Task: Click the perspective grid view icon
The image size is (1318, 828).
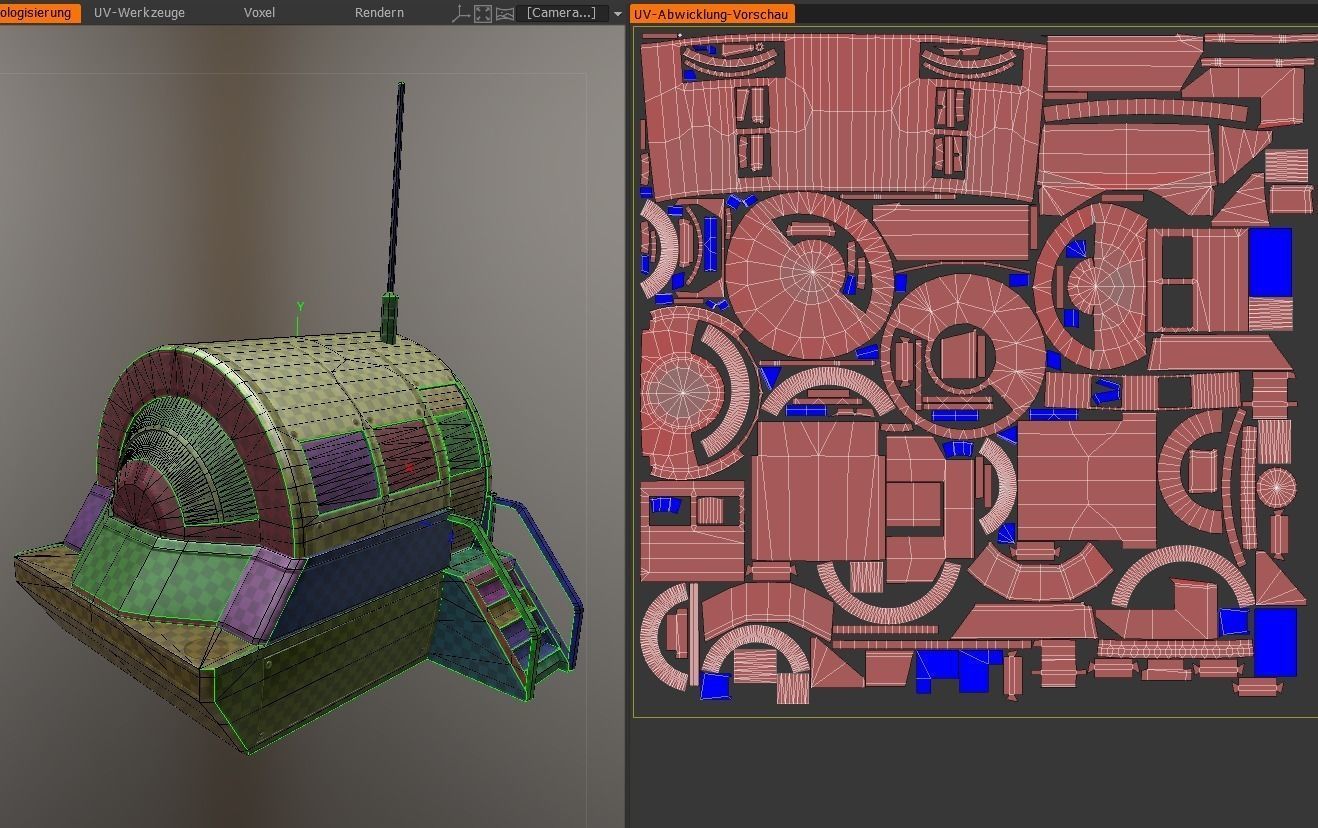Action: 505,13
